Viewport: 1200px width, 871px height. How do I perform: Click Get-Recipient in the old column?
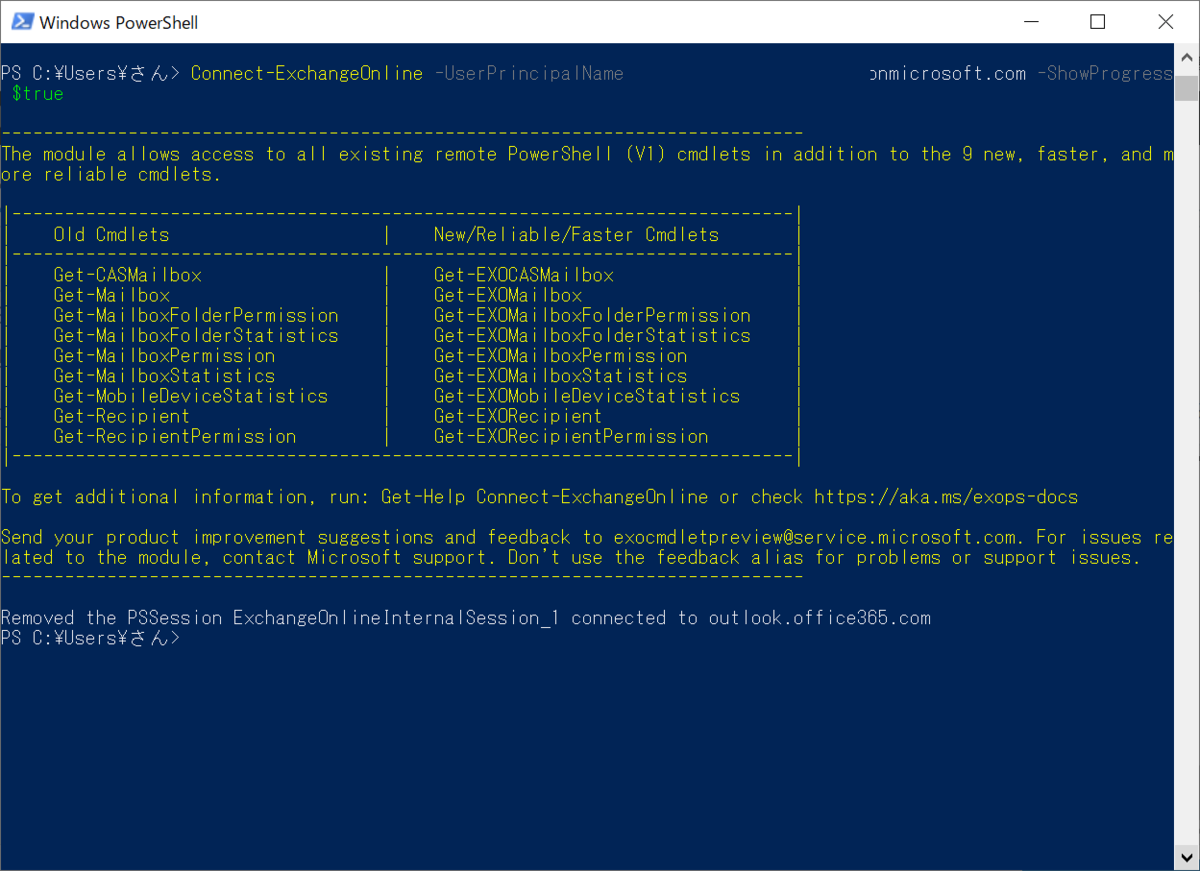click(122, 416)
